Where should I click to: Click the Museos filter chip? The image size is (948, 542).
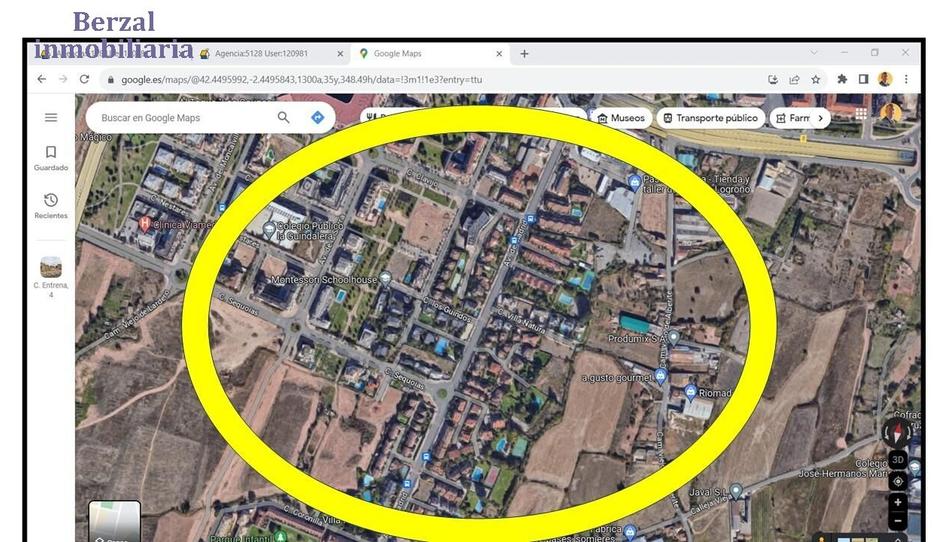(620, 118)
